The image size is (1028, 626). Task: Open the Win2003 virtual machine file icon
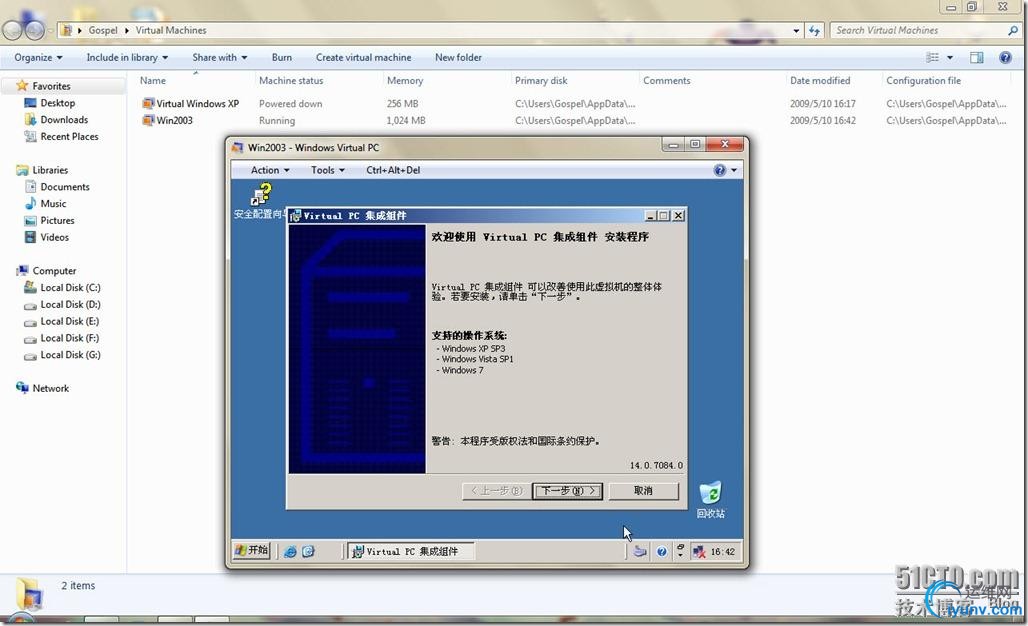tap(148, 121)
